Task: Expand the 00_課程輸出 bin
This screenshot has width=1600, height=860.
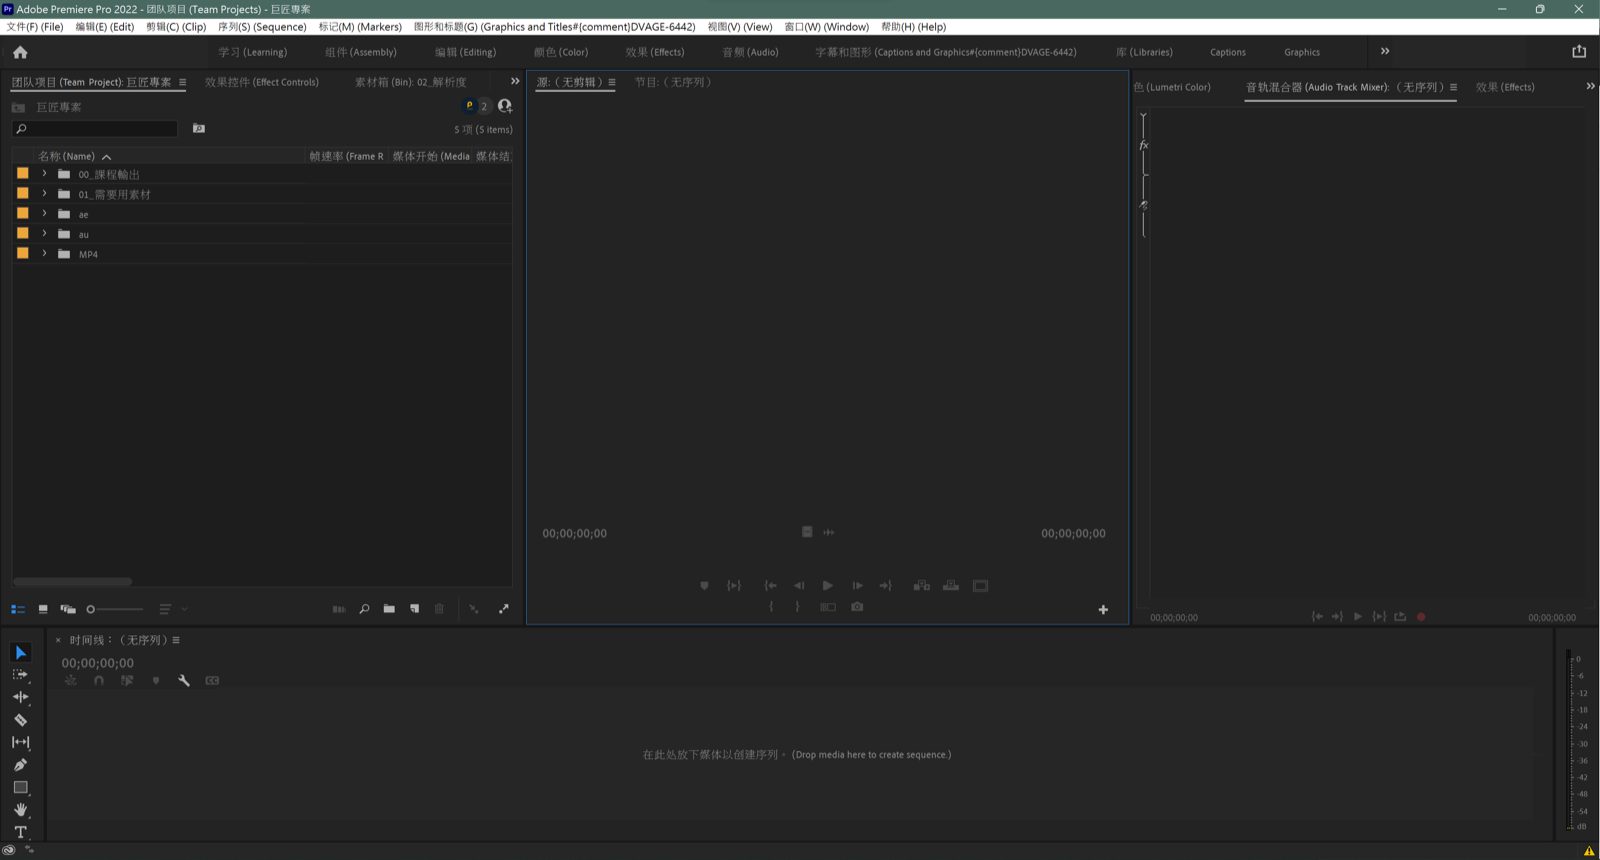Action: [44, 173]
